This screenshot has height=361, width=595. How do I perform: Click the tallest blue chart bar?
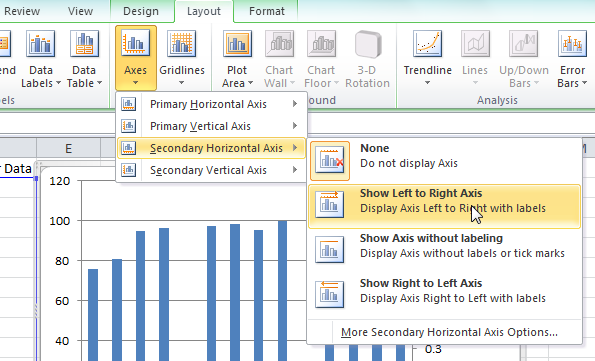282,290
